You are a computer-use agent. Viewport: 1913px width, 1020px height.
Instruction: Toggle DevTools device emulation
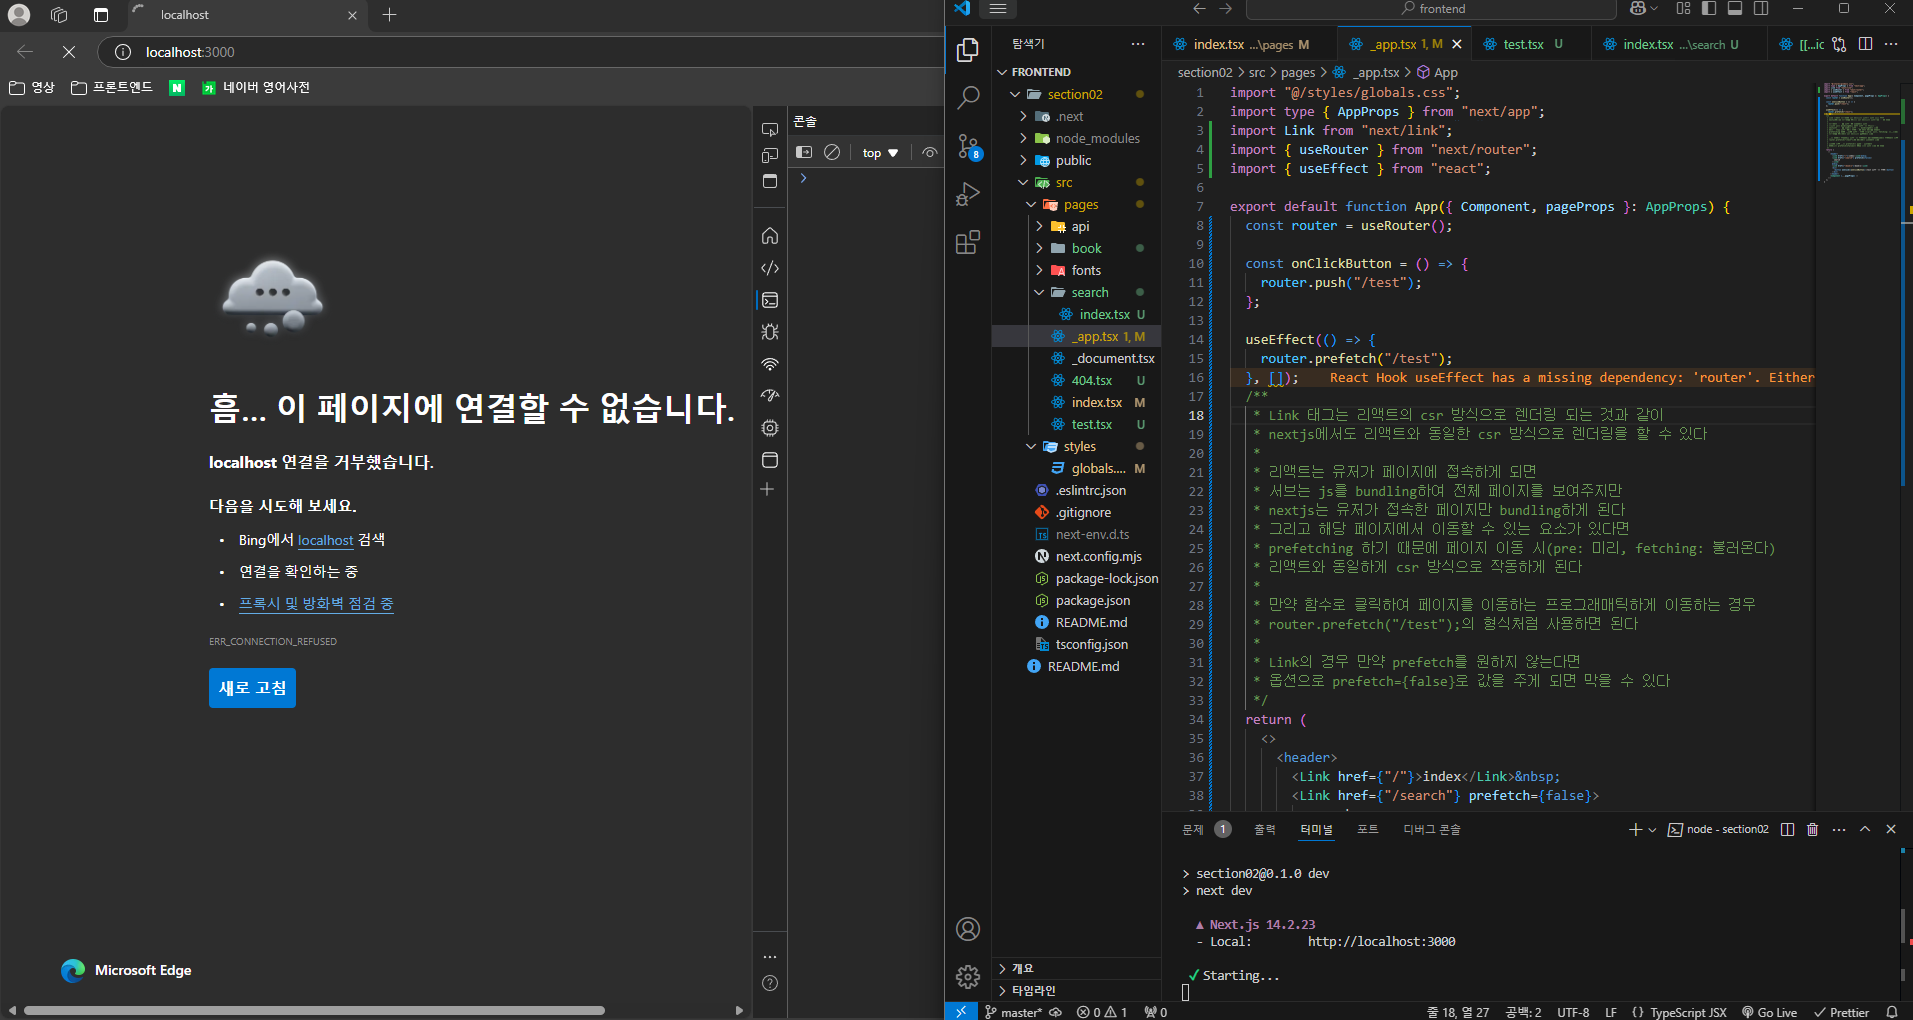click(770, 155)
